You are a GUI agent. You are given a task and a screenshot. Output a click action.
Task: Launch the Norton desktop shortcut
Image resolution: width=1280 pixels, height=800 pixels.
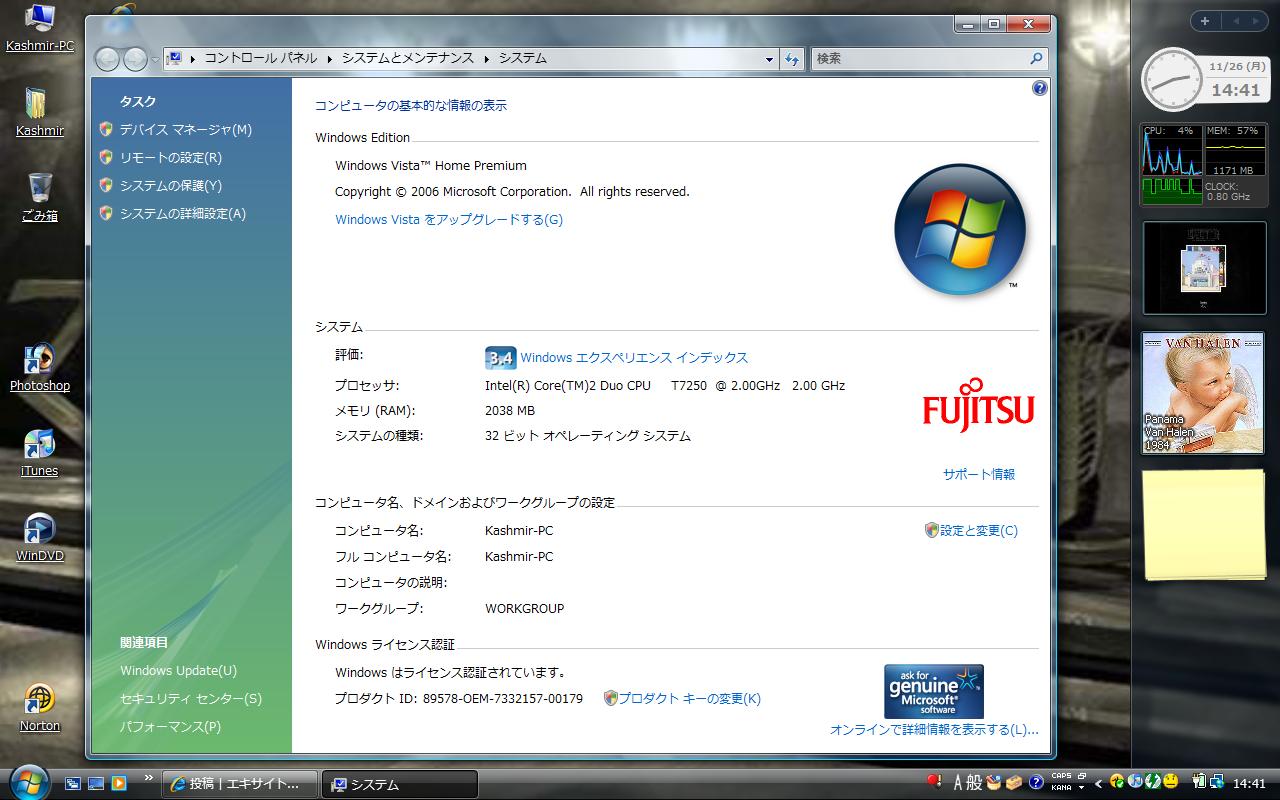click(40, 708)
